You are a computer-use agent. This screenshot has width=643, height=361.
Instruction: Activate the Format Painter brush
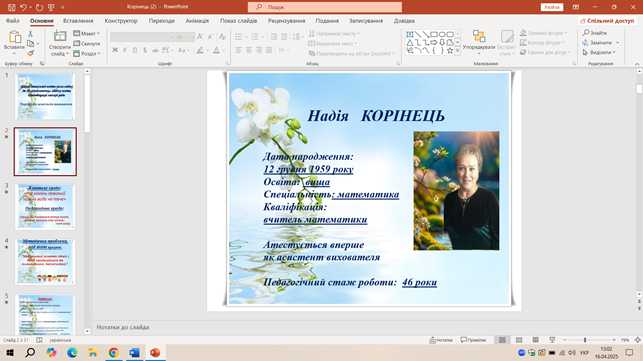(30, 53)
